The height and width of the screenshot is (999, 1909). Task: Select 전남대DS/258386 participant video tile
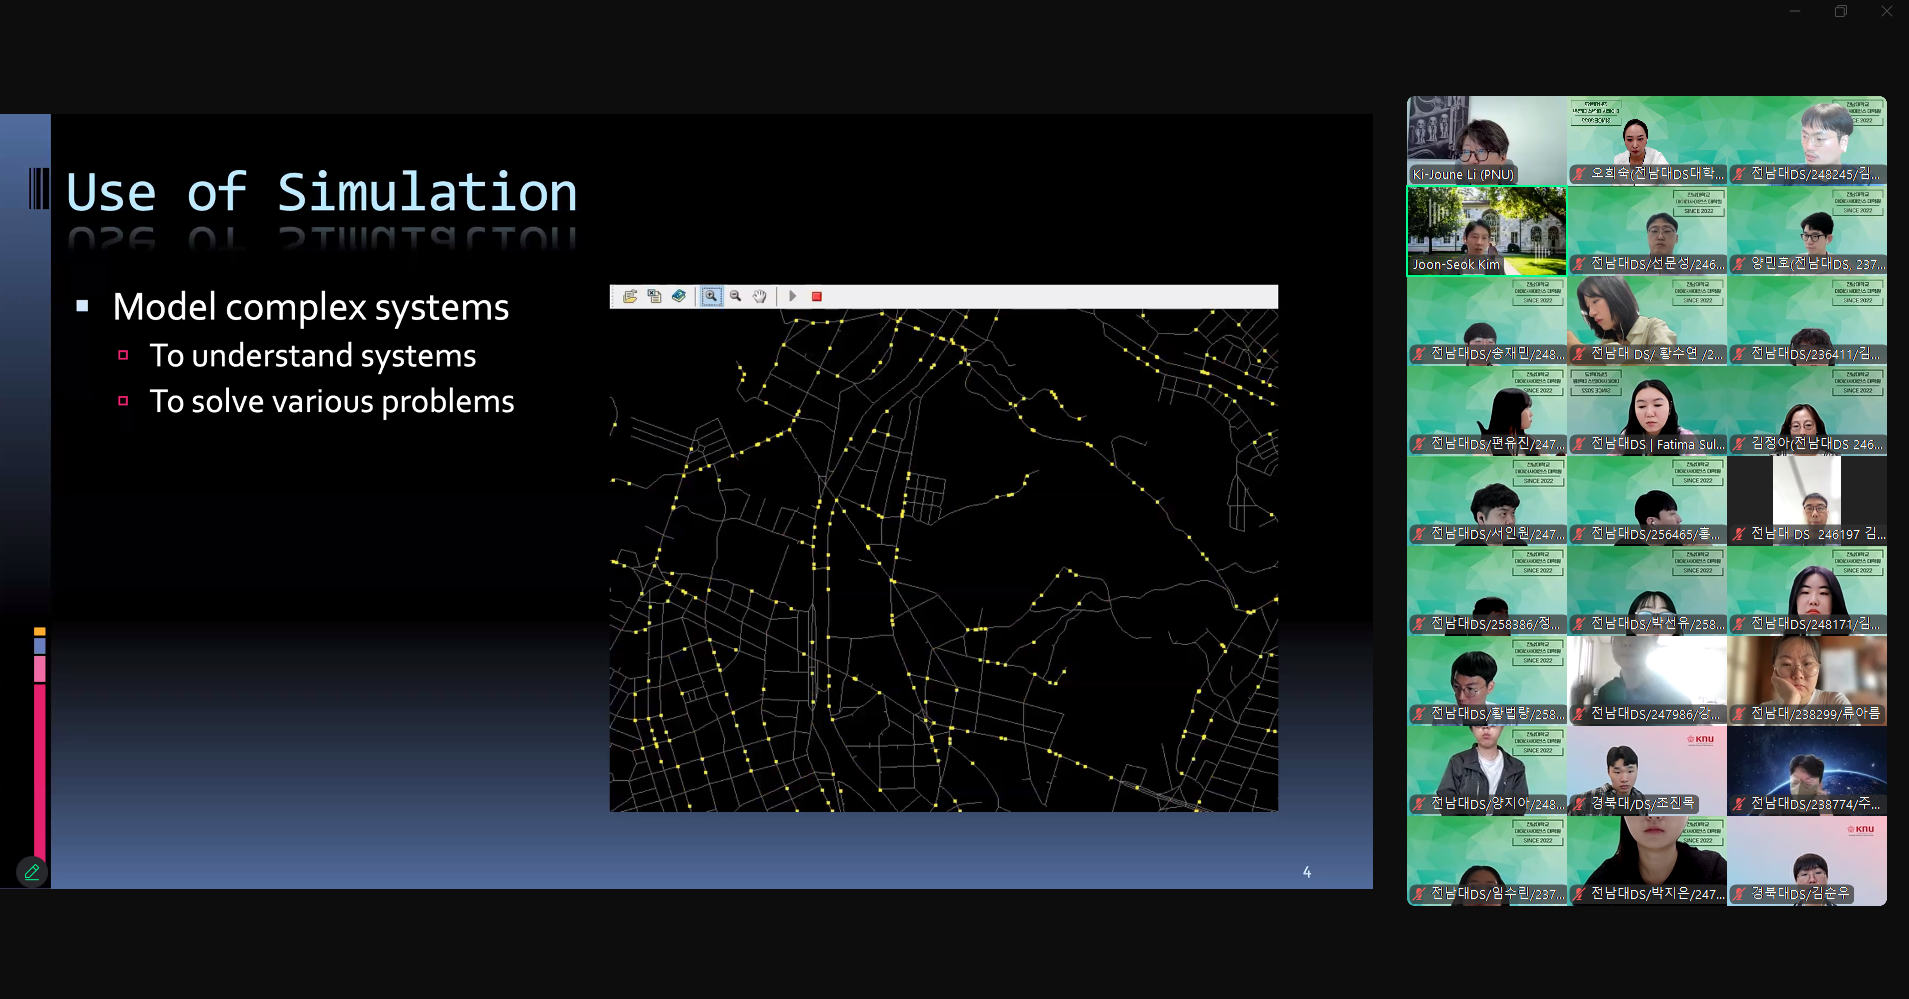coord(1487,591)
